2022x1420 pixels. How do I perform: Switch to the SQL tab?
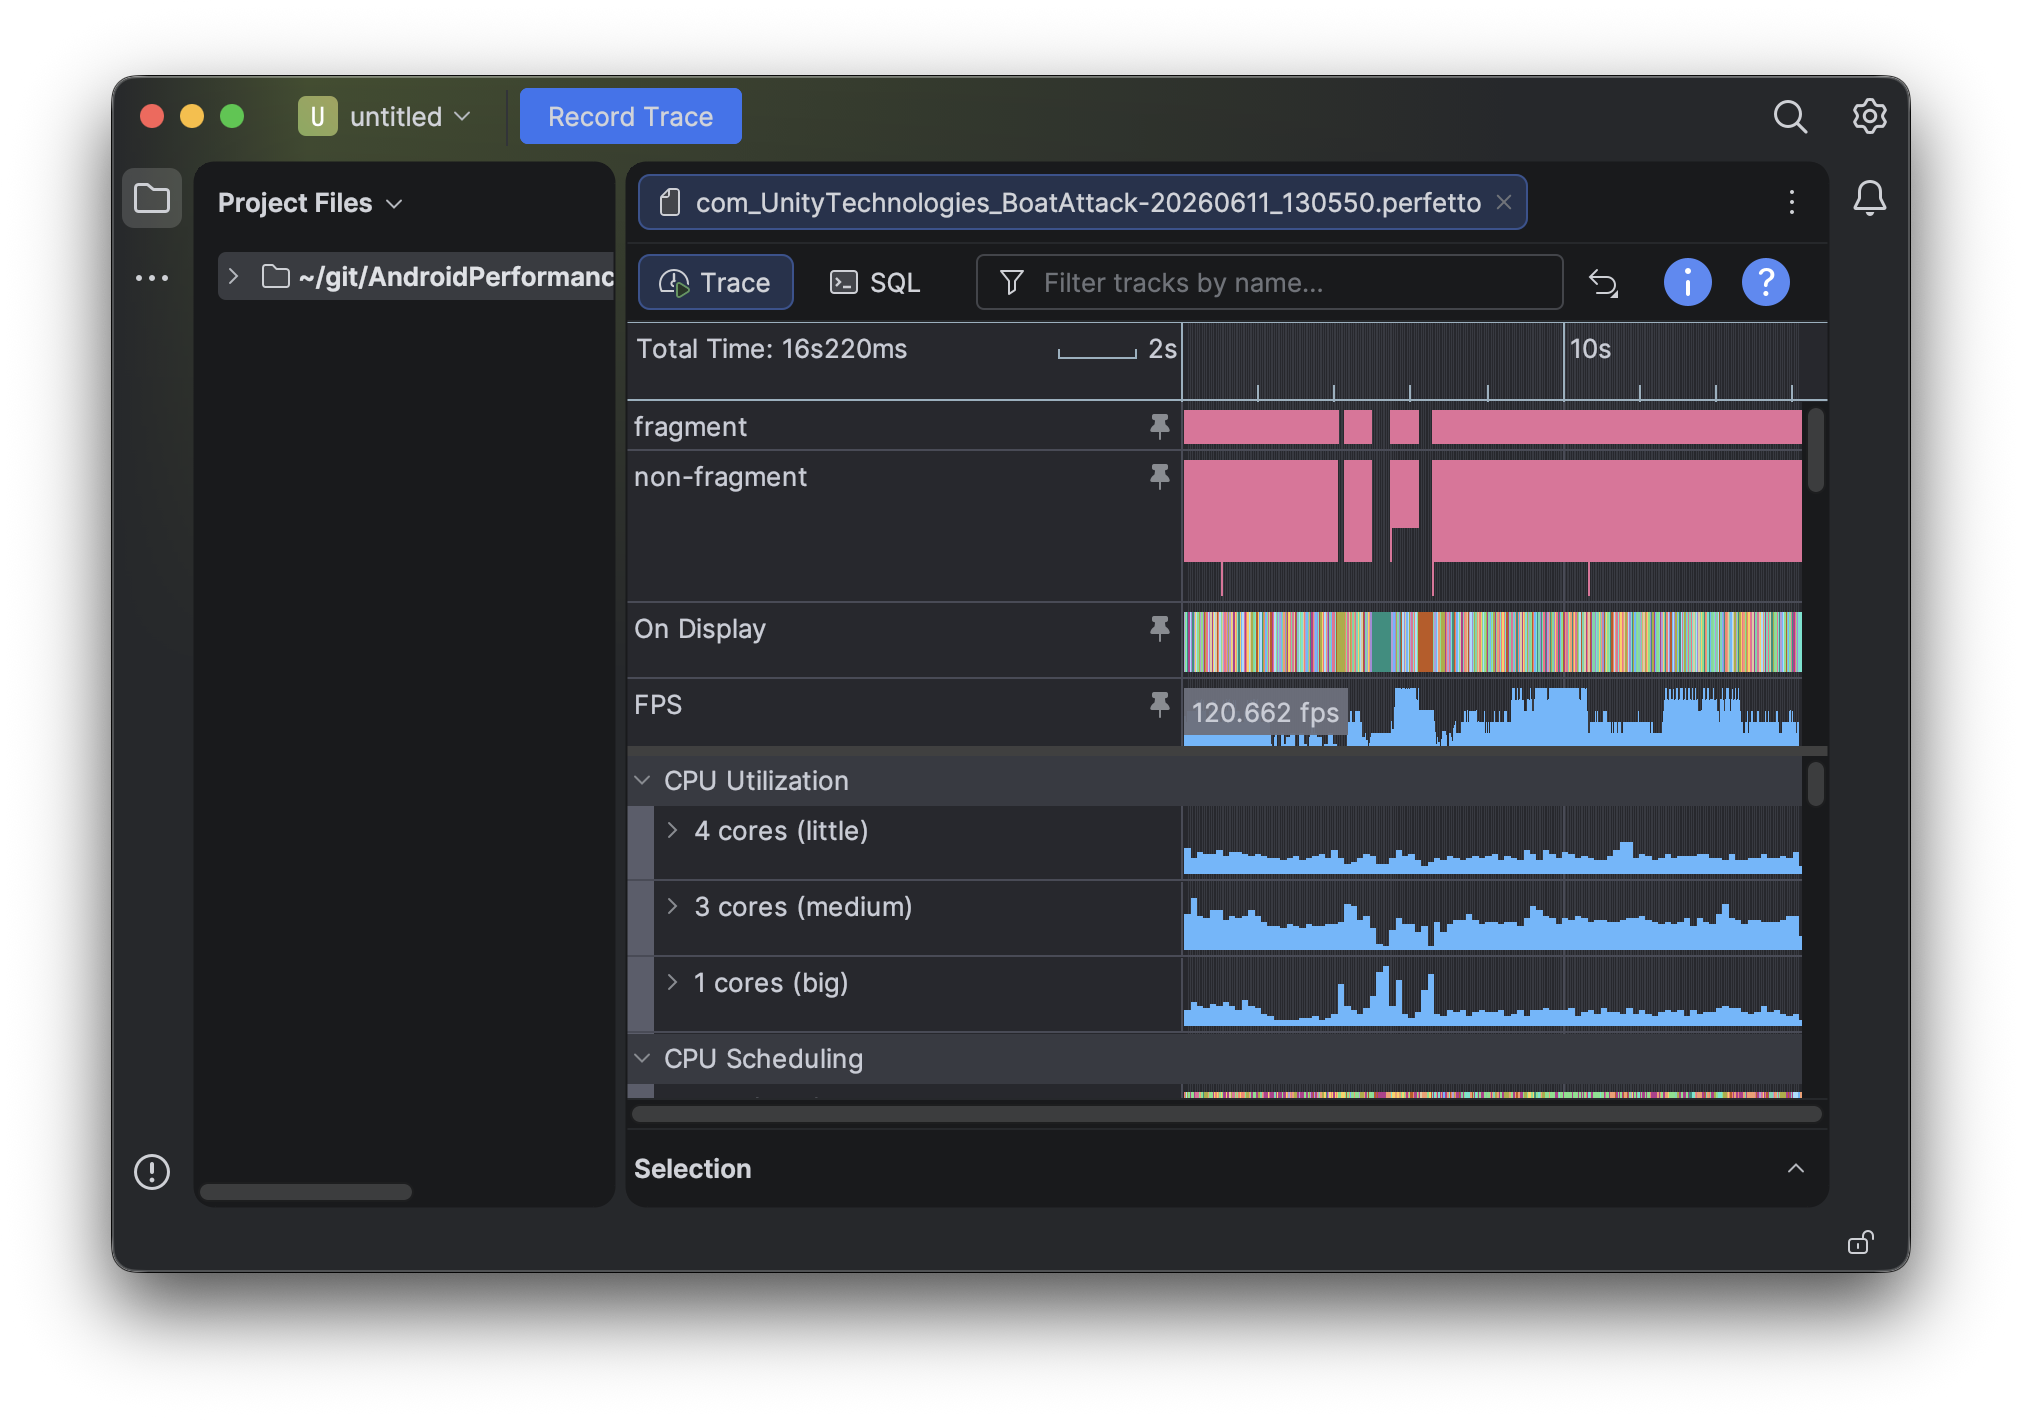click(x=876, y=283)
